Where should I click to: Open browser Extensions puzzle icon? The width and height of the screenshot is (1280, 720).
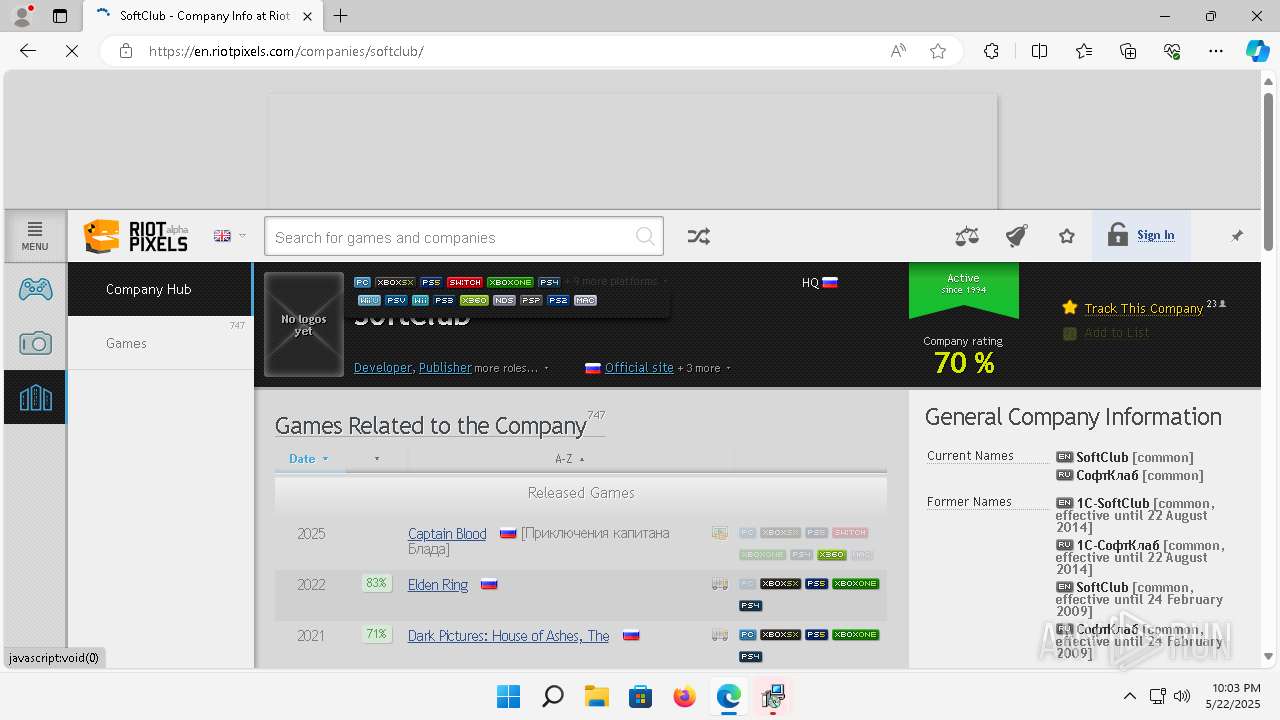pyautogui.click(x=991, y=51)
